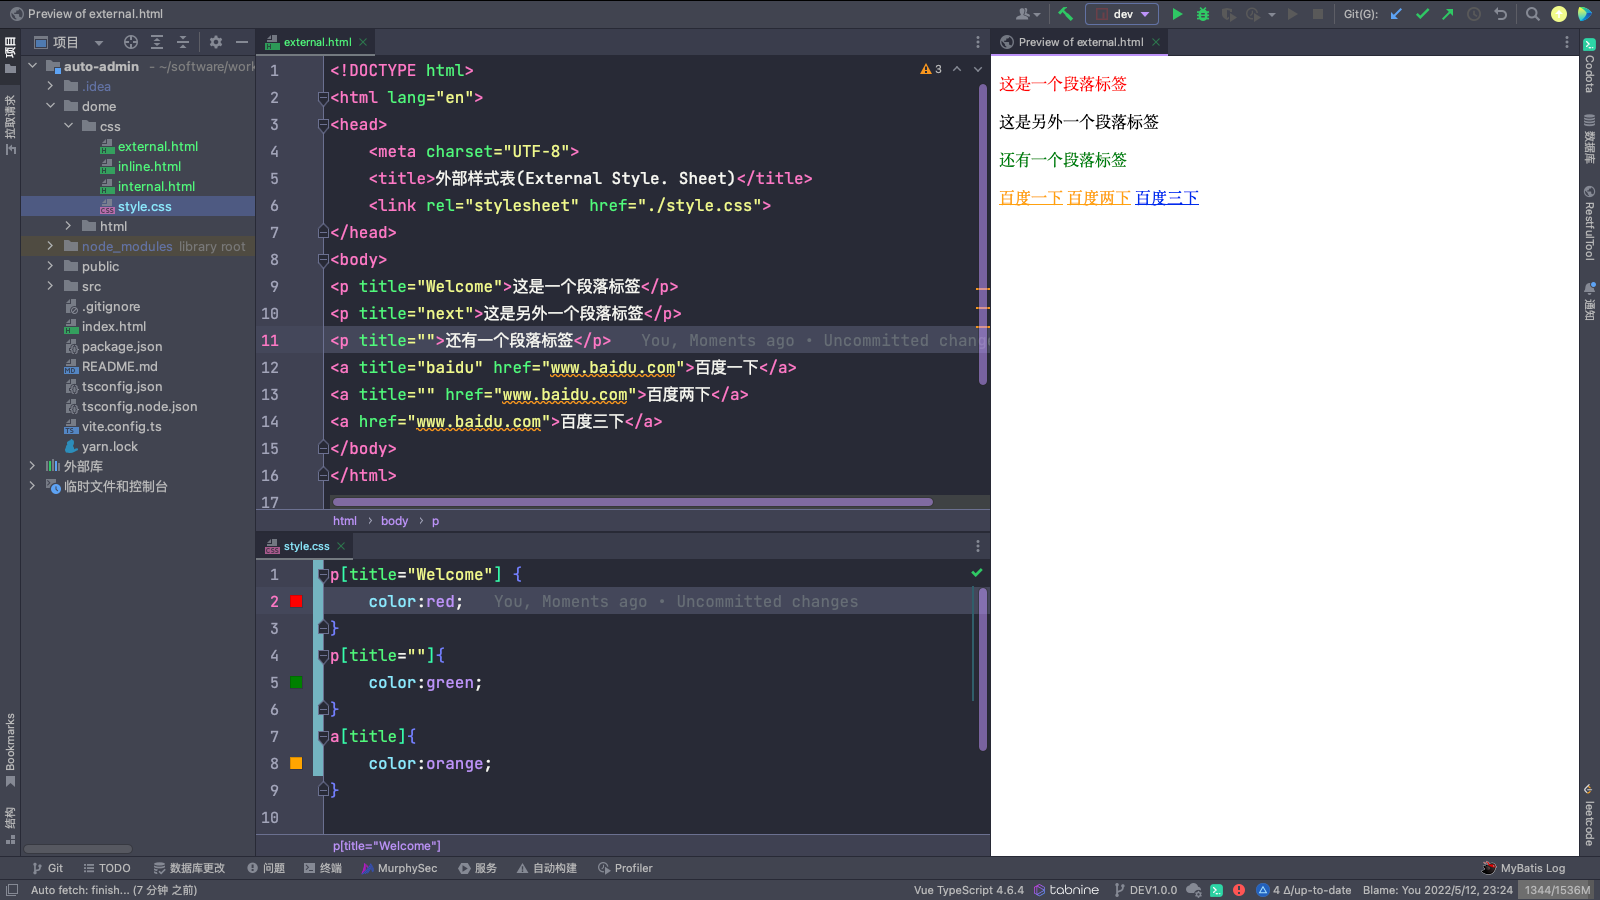The image size is (1600, 900).
Task: Click the green Run button in toolbar
Action: click(x=1177, y=14)
